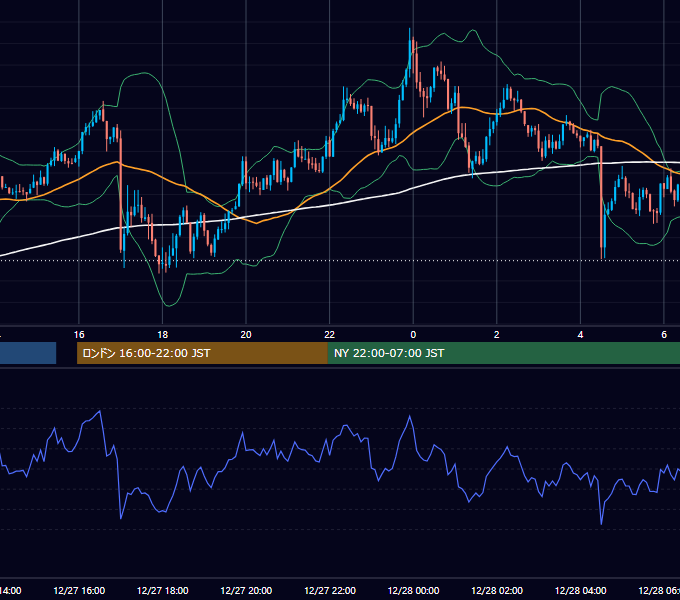This screenshot has height=600, width=680.
Task: Click the ロンドン 16:00-22:00 JST session bar
Action: pos(202,353)
